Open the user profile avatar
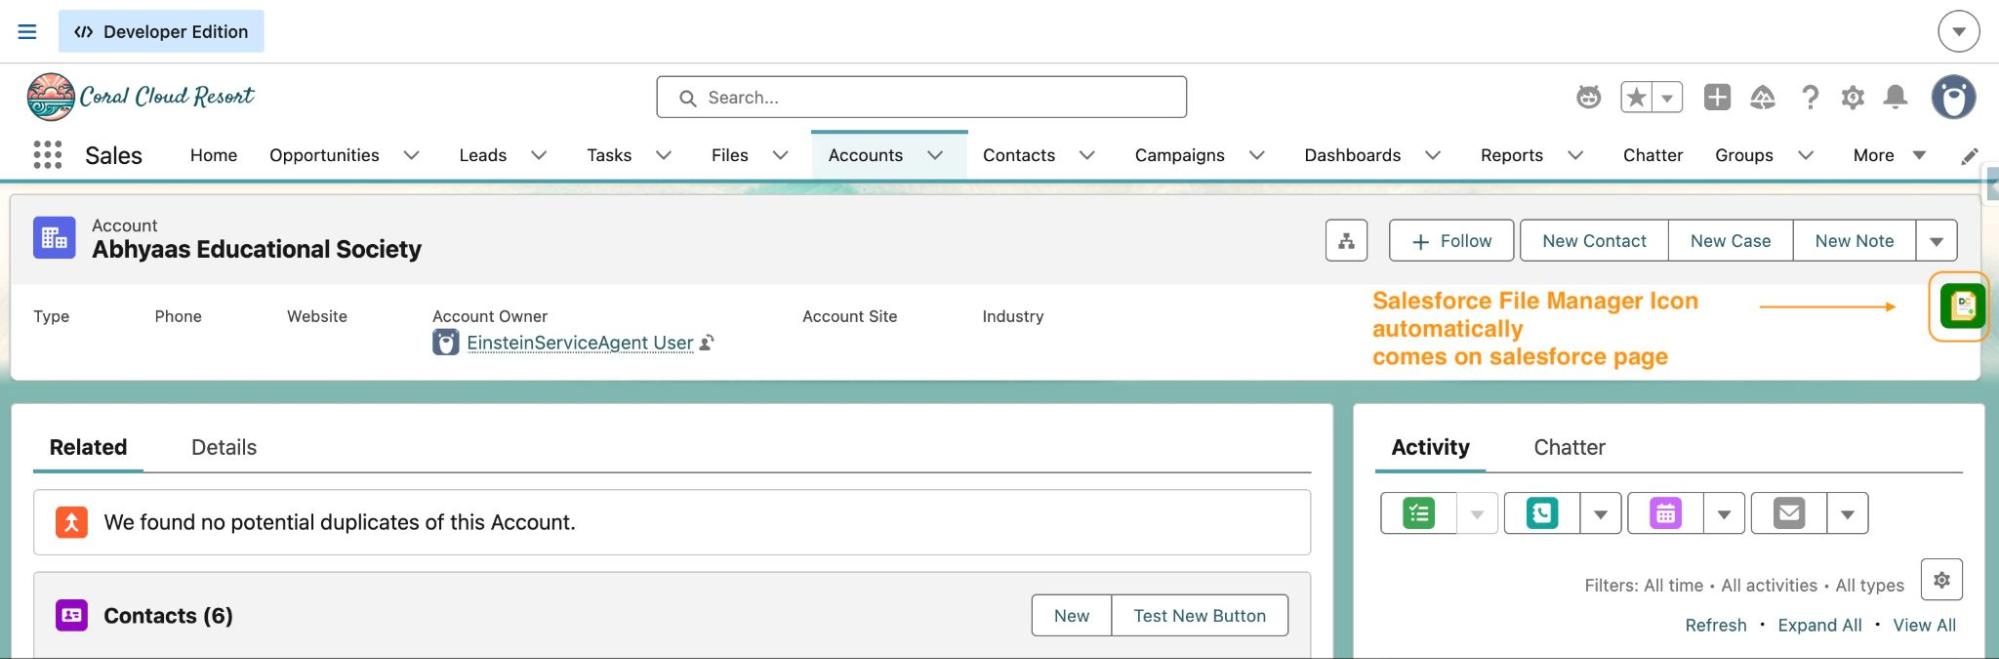1999x659 pixels. (1953, 97)
